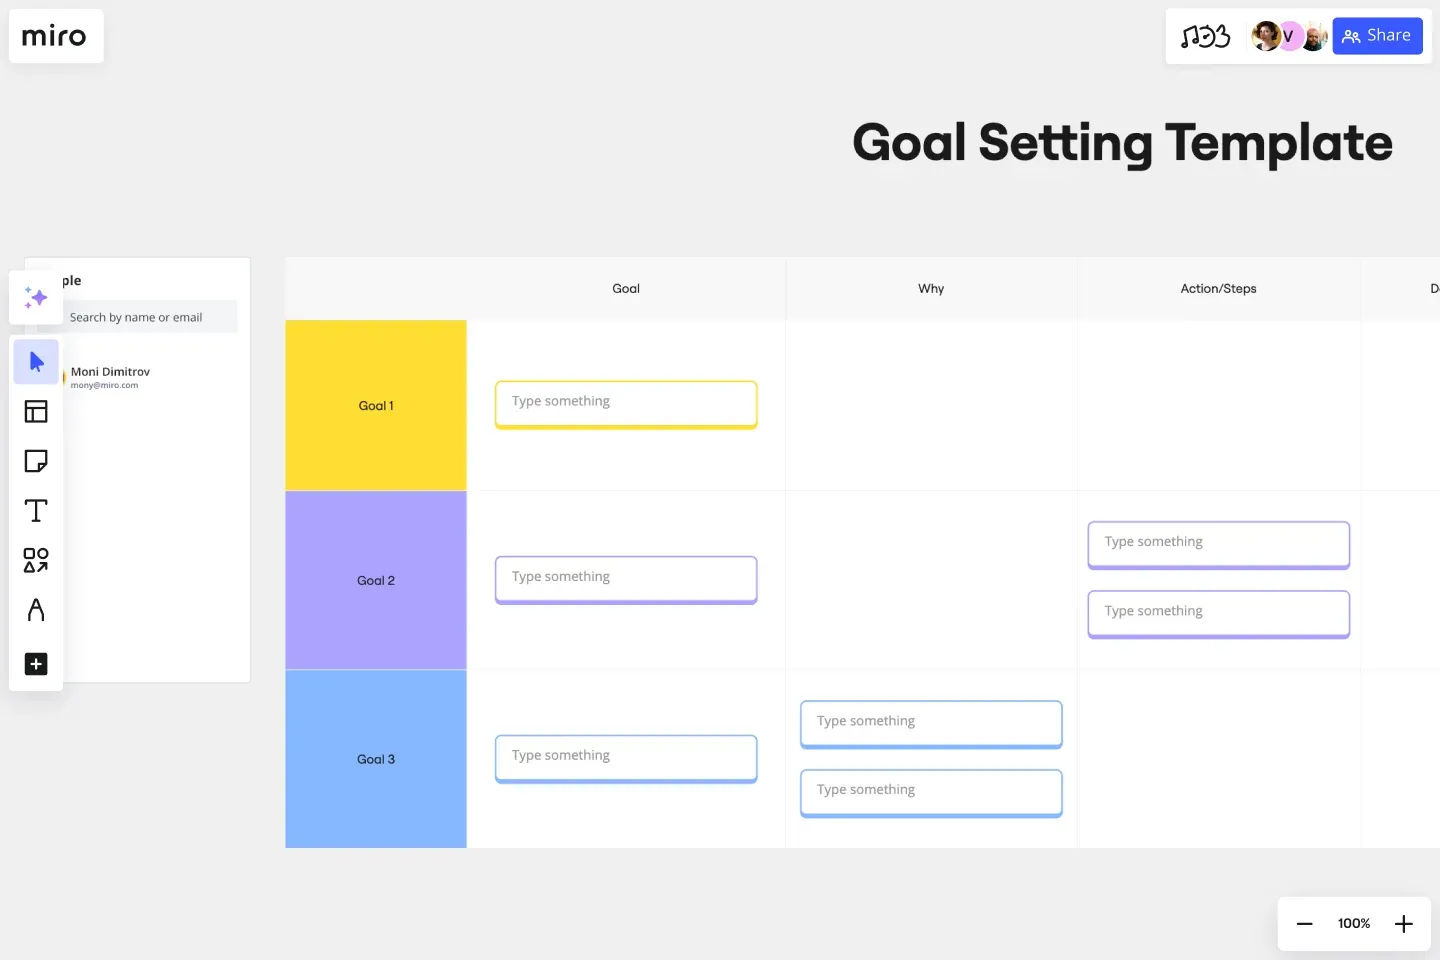The width and height of the screenshot is (1440, 960).
Task: Select the sticky note tool
Action: point(36,461)
